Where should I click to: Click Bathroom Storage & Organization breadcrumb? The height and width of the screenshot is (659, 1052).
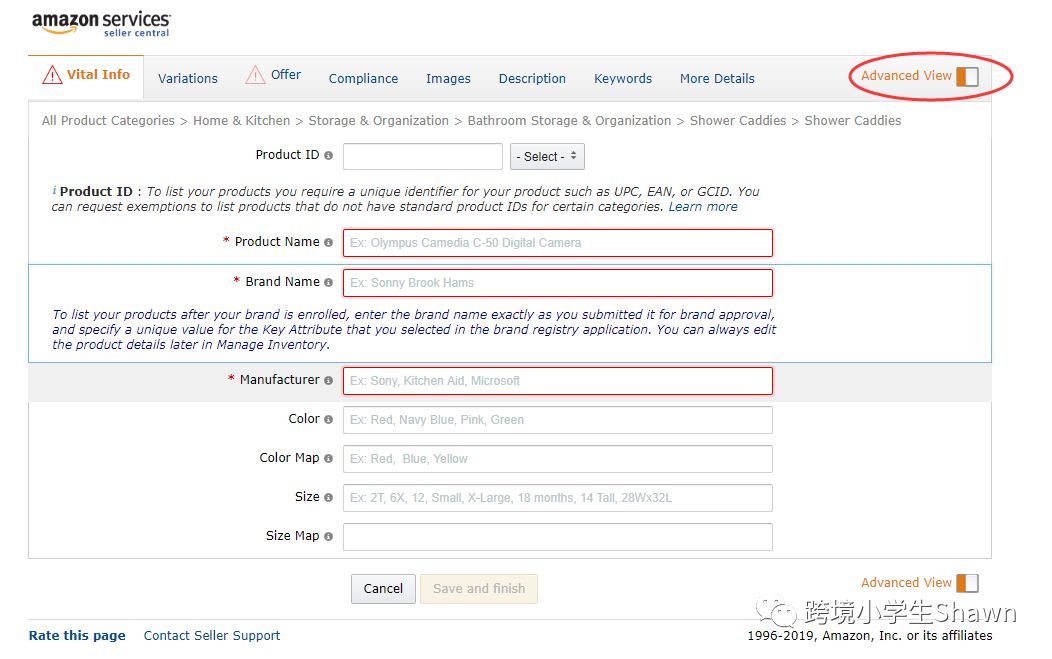point(569,121)
